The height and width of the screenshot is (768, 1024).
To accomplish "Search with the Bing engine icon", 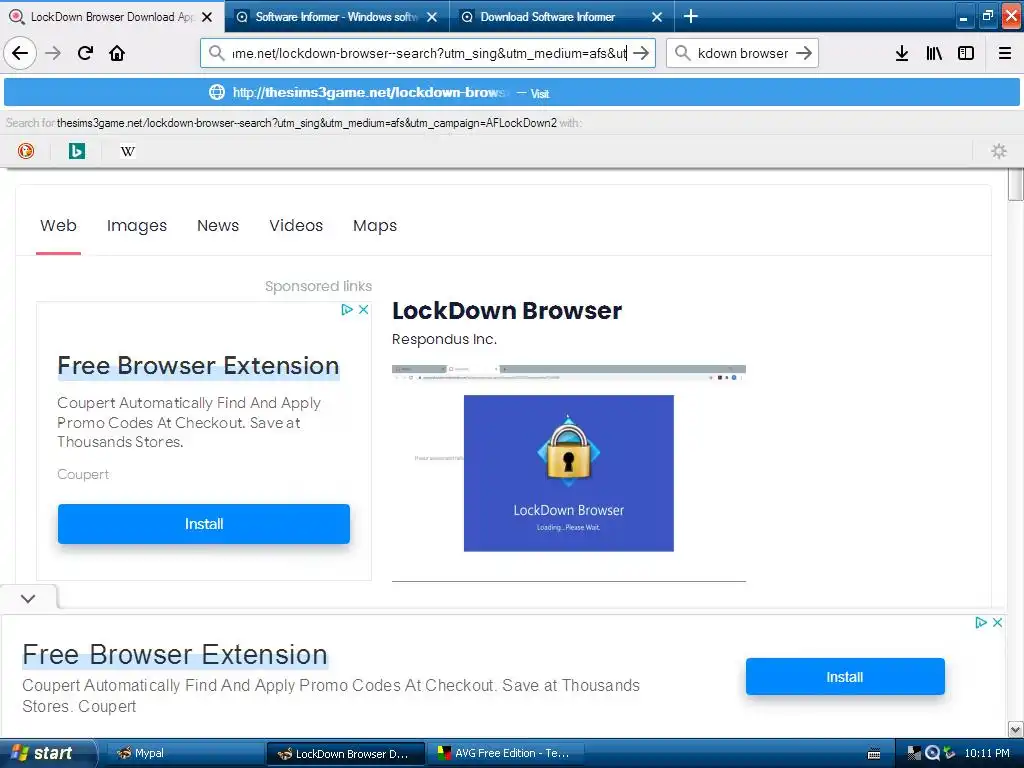I will [x=77, y=151].
